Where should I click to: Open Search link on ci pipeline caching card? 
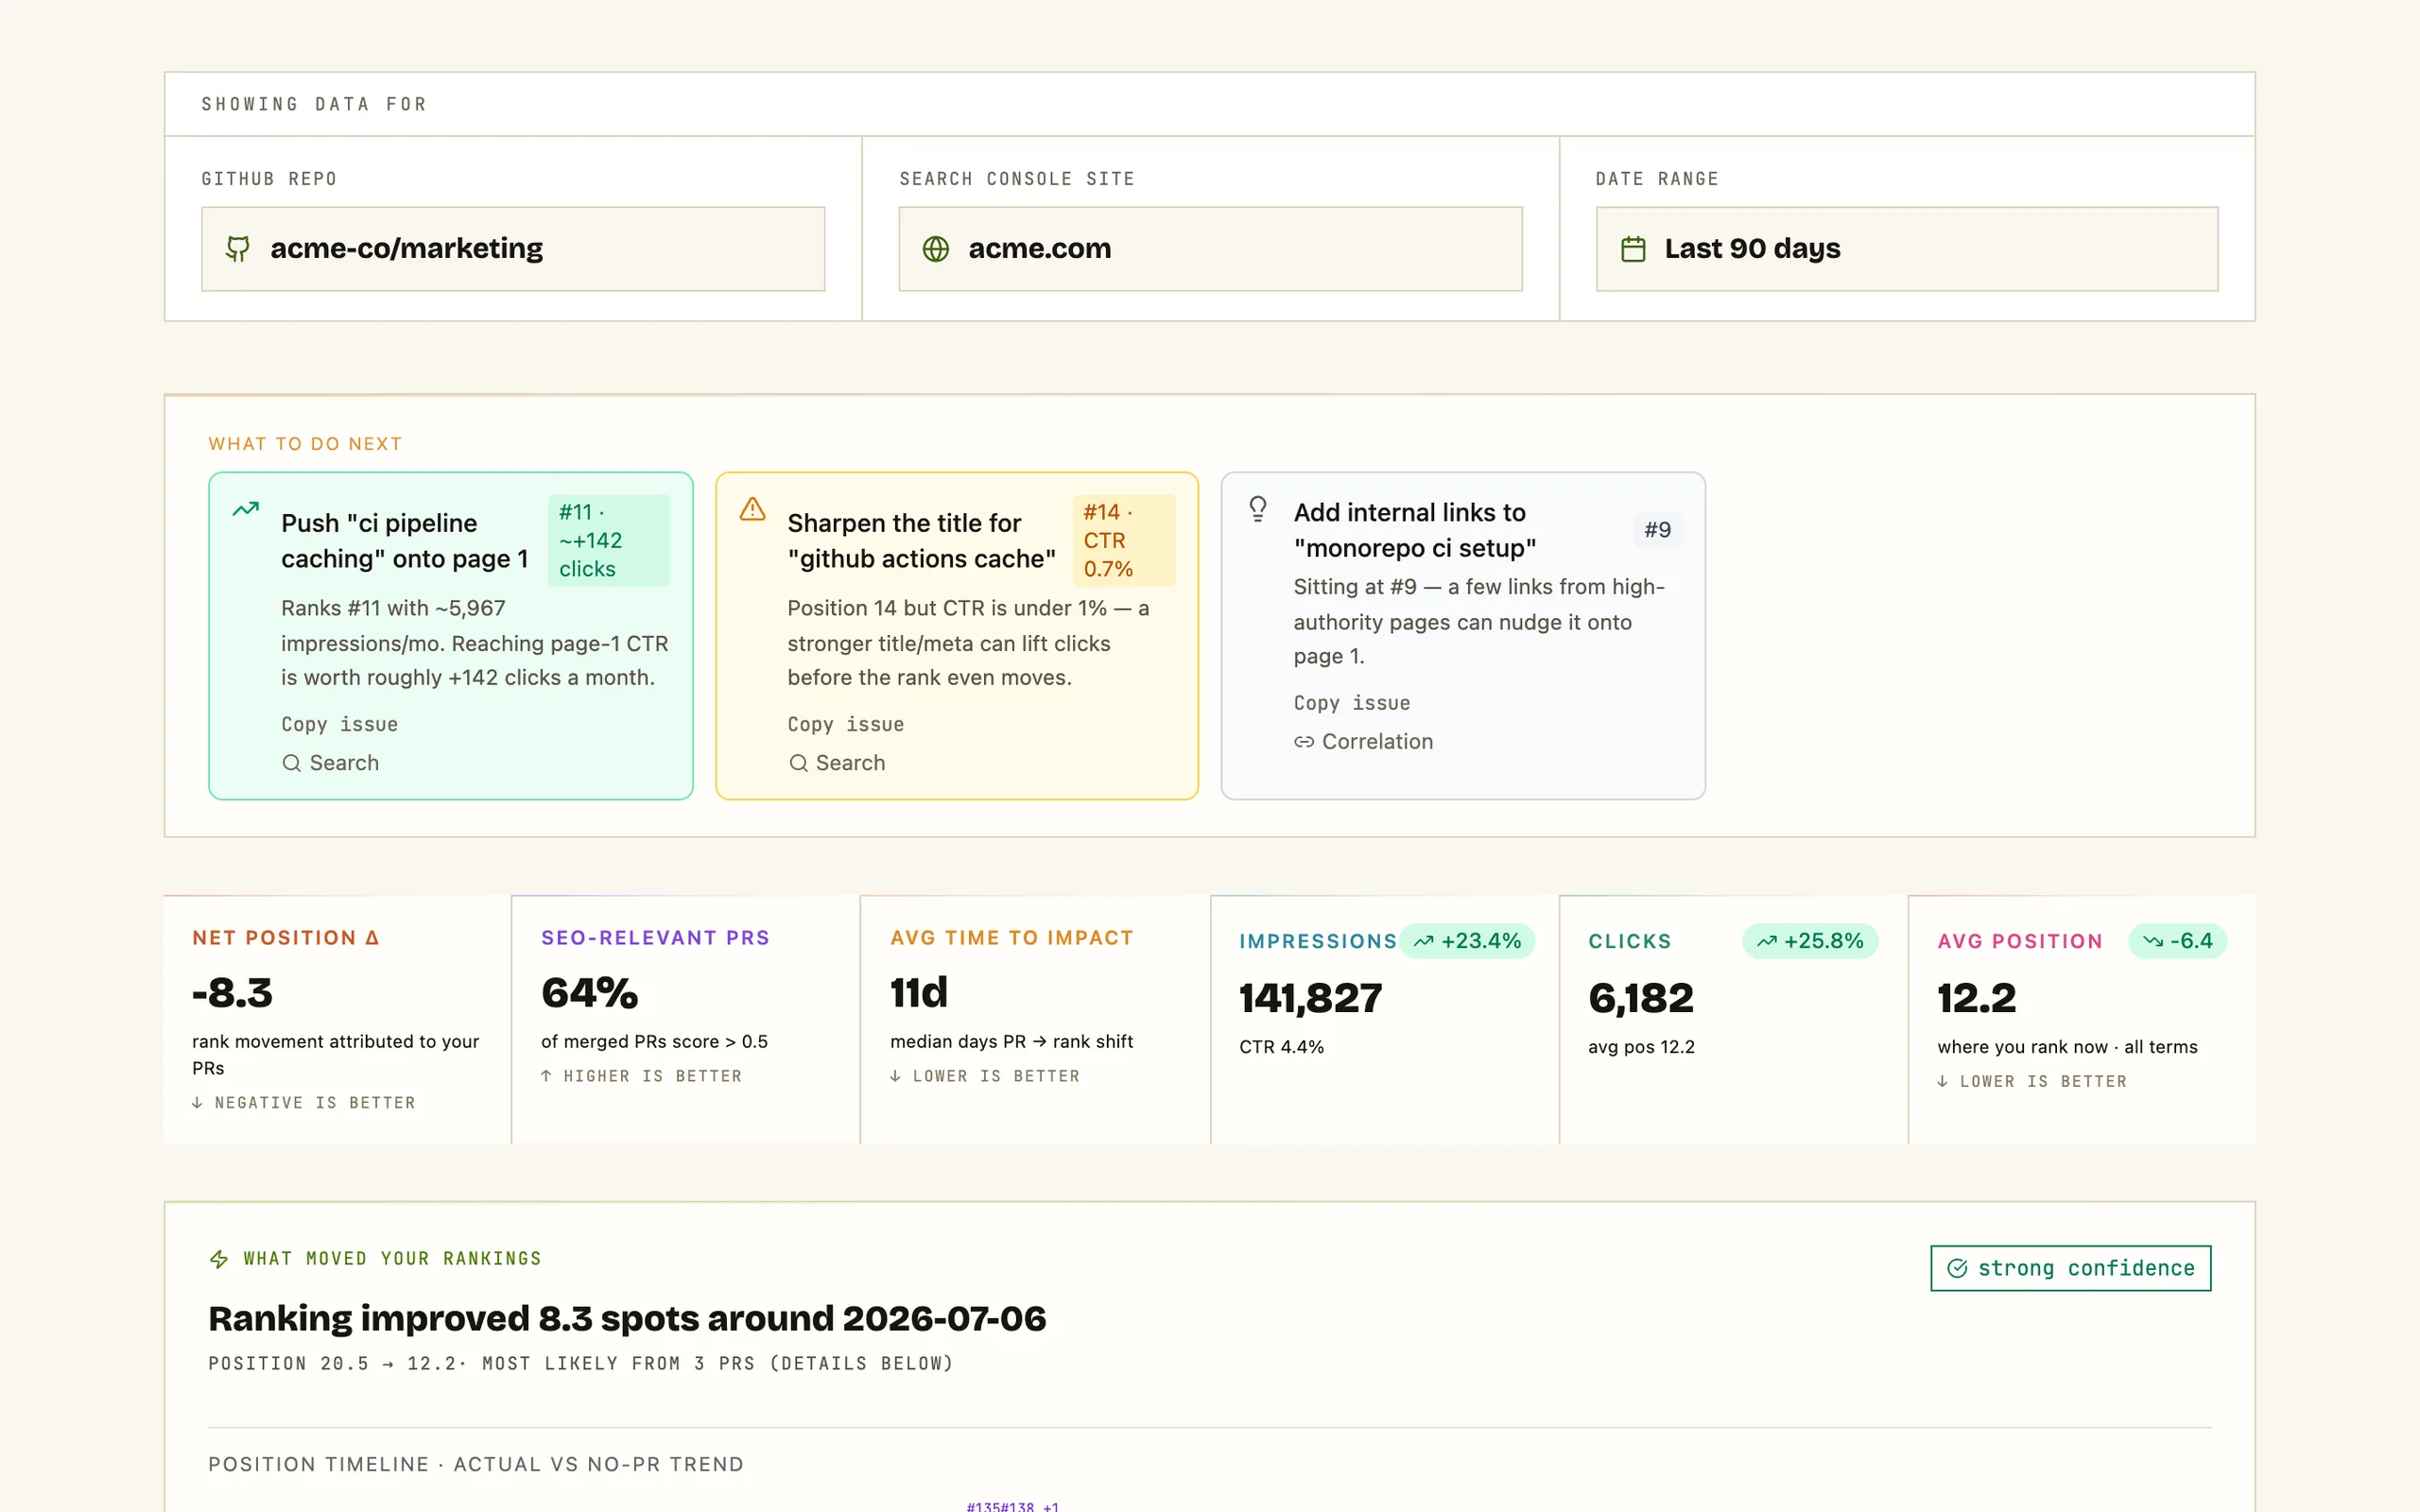[x=330, y=763]
